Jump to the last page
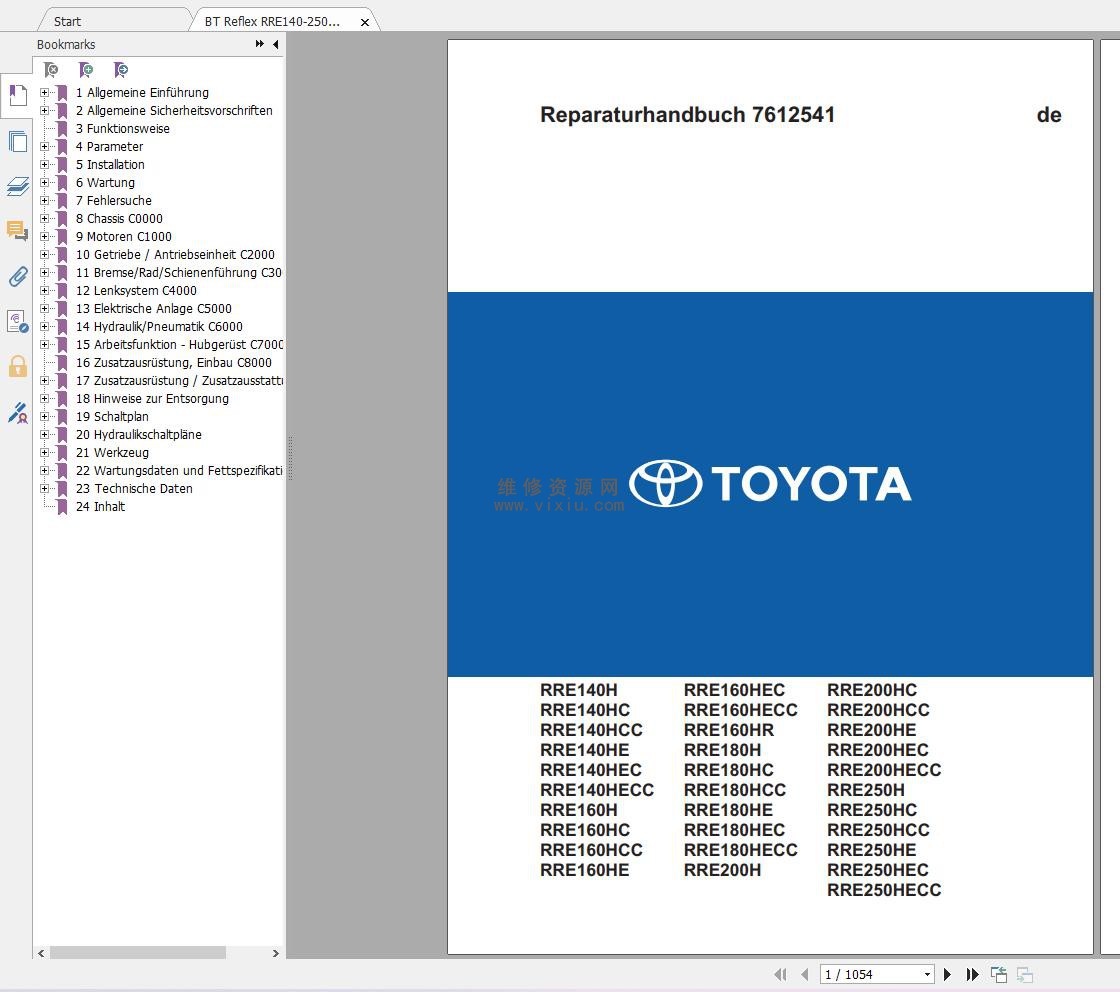Image resolution: width=1120 pixels, height=992 pixels. coord(972,974)
